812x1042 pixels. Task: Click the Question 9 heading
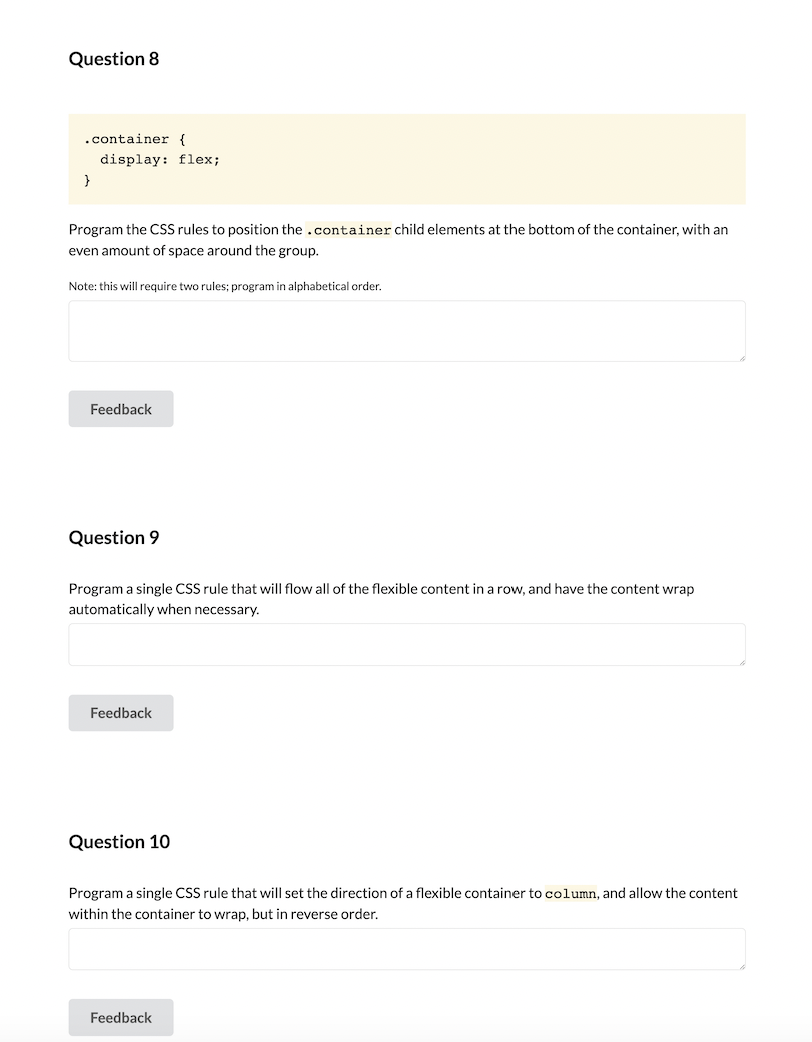coord(113,537)
